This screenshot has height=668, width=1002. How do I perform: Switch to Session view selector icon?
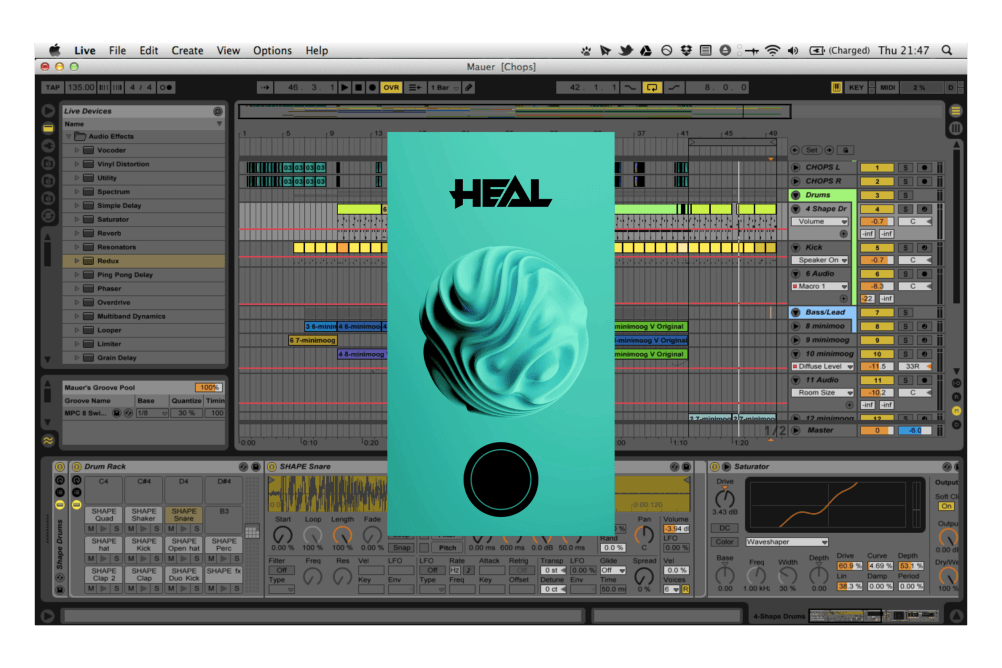956,128
